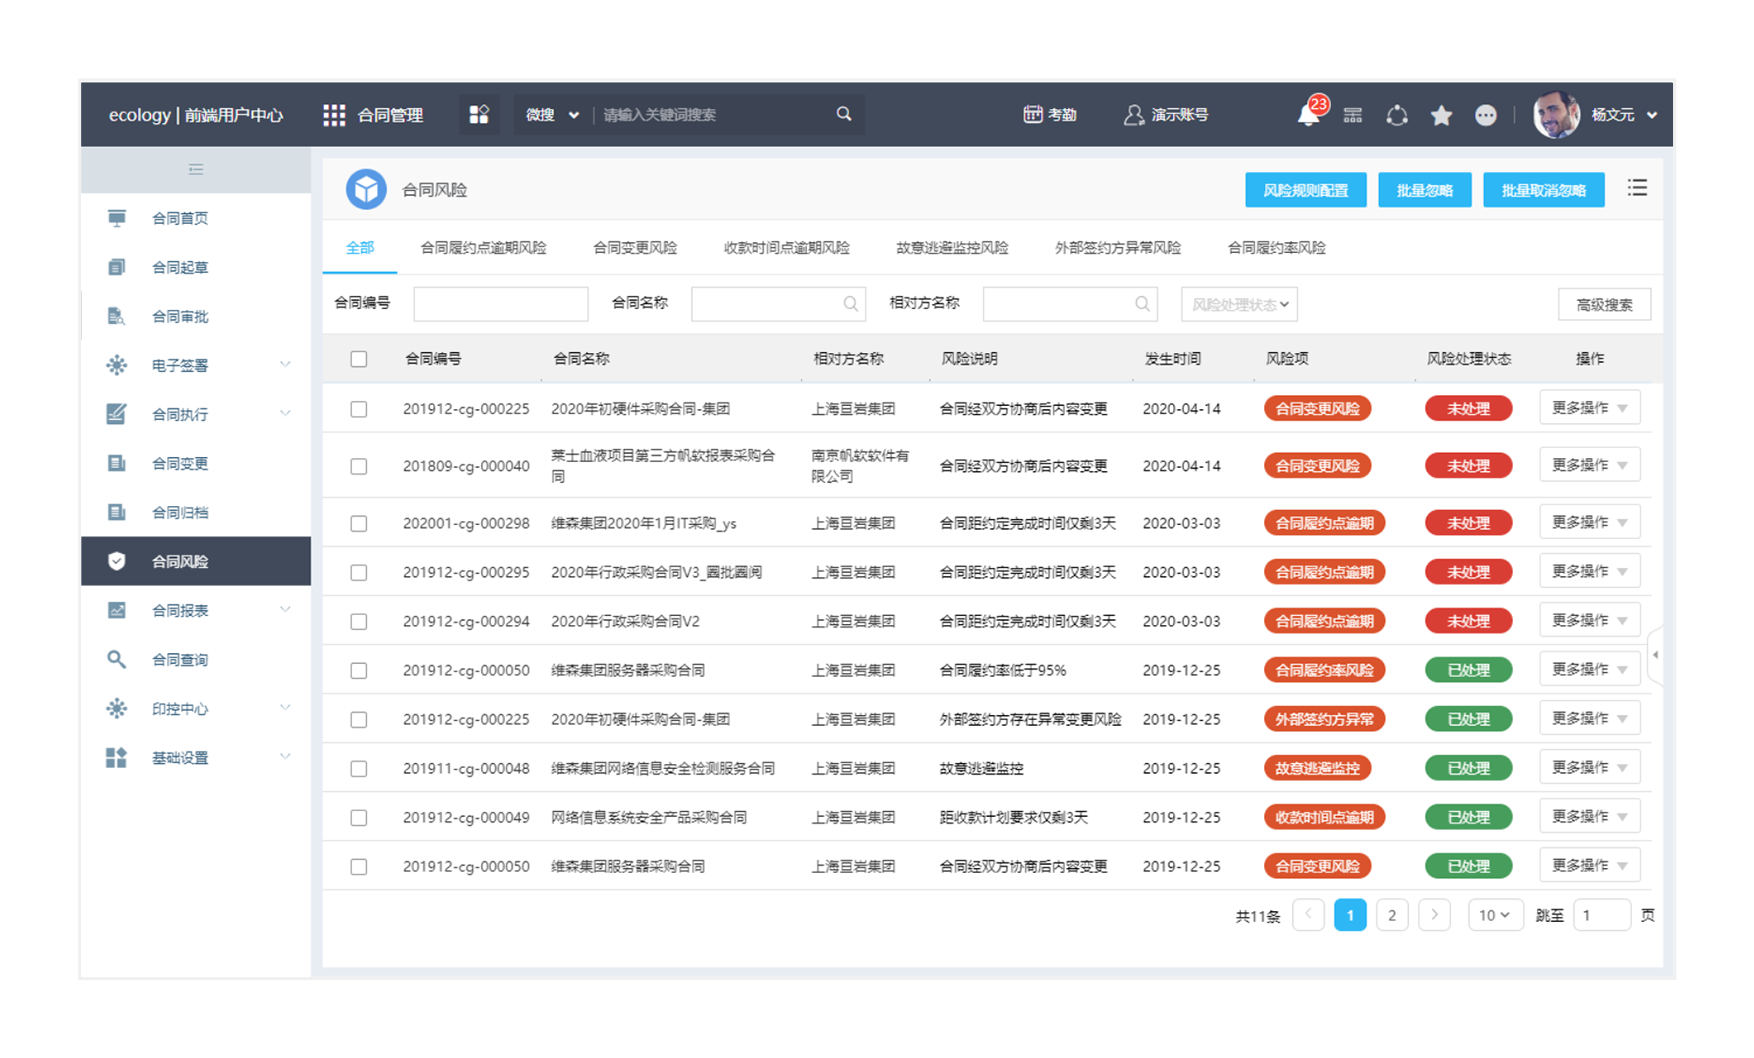
Task: Switch to the 合同变更风险 tab
Action: click(x=634, y=248)
